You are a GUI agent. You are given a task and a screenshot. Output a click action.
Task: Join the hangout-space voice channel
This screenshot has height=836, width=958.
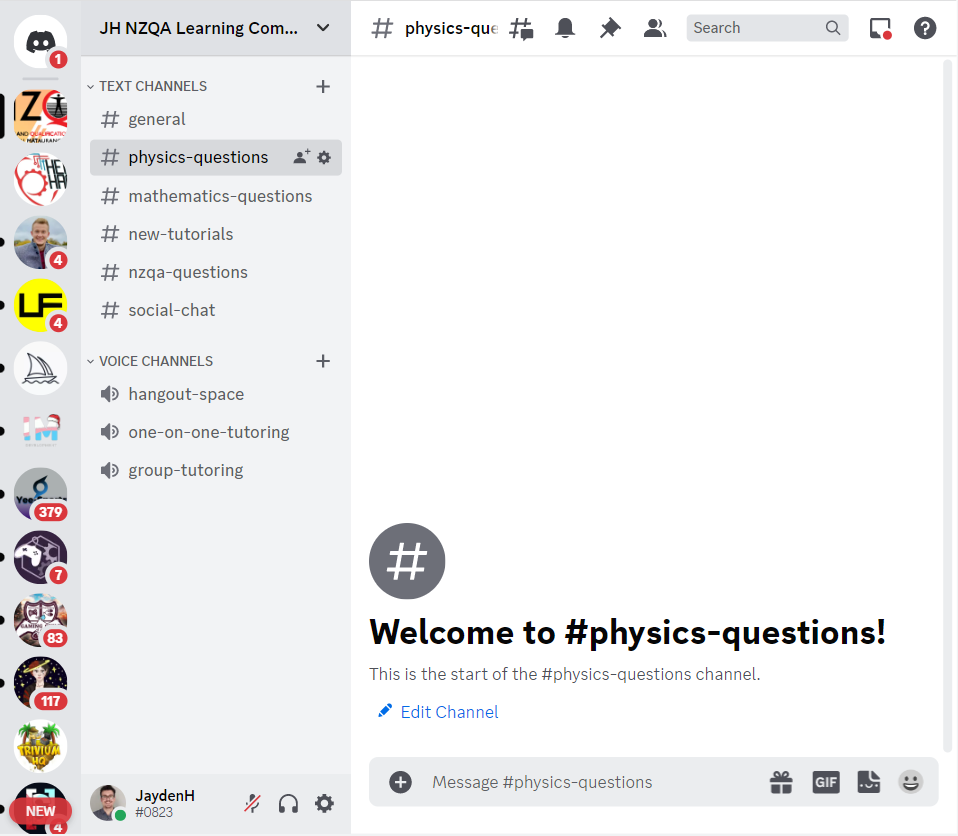click(x=216, y=394)
